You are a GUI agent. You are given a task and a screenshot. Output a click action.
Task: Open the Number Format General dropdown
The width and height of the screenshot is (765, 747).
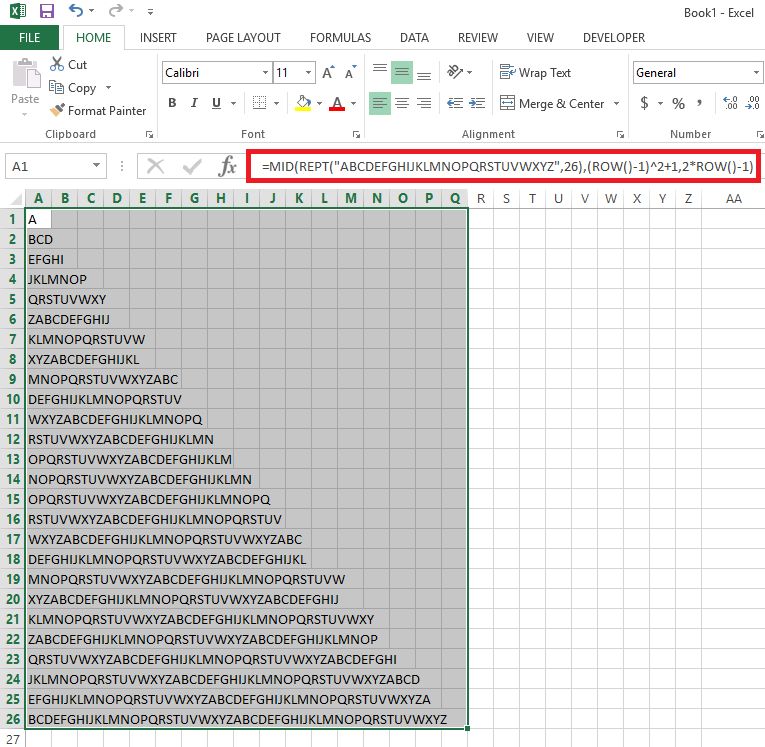[756, 73]
